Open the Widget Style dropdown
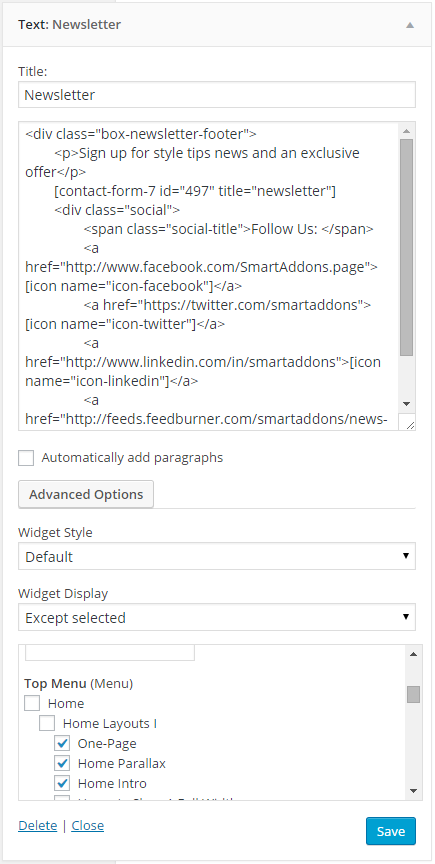The image size is (435, 864). tap(217, 557)
